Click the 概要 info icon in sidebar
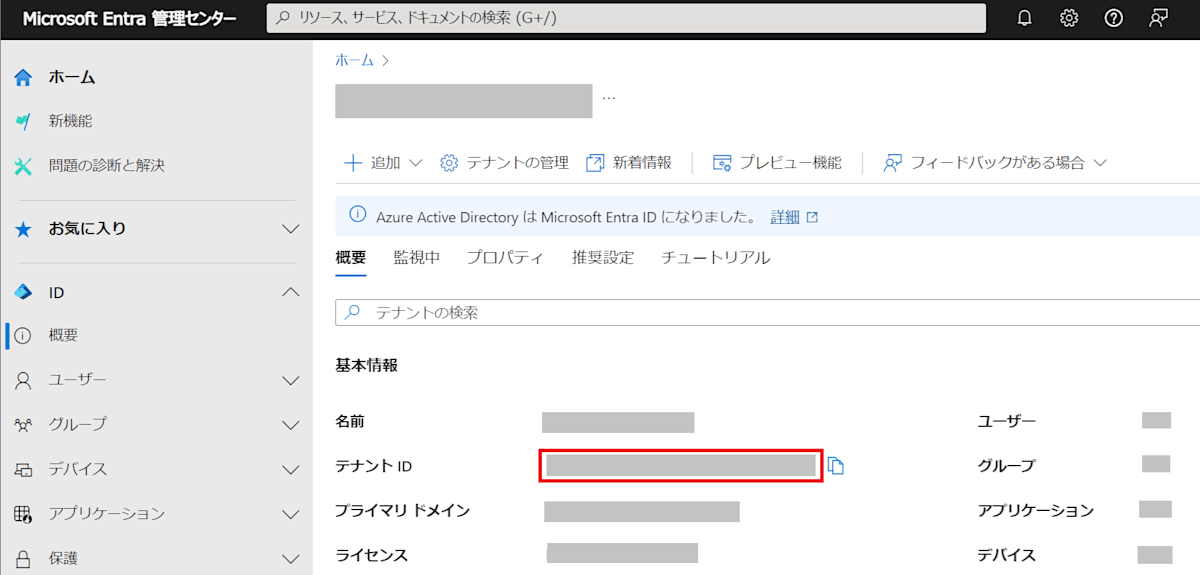Image resolution: width=1200 pixels, height=575 pixels. [x=23, y=336]
